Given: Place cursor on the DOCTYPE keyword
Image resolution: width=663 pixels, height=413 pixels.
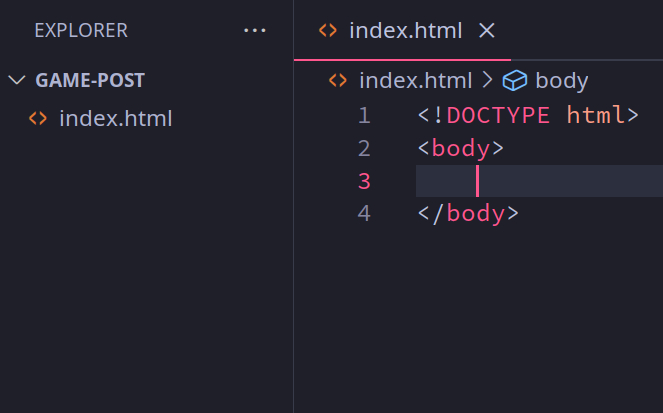Looking at the screenshot, I should 498,115.
